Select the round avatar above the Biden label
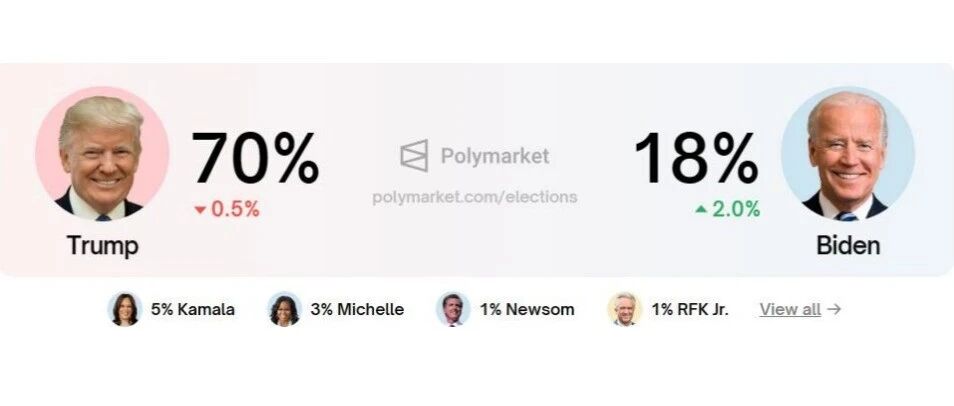 pyautogui.click(x=848, y=153)
